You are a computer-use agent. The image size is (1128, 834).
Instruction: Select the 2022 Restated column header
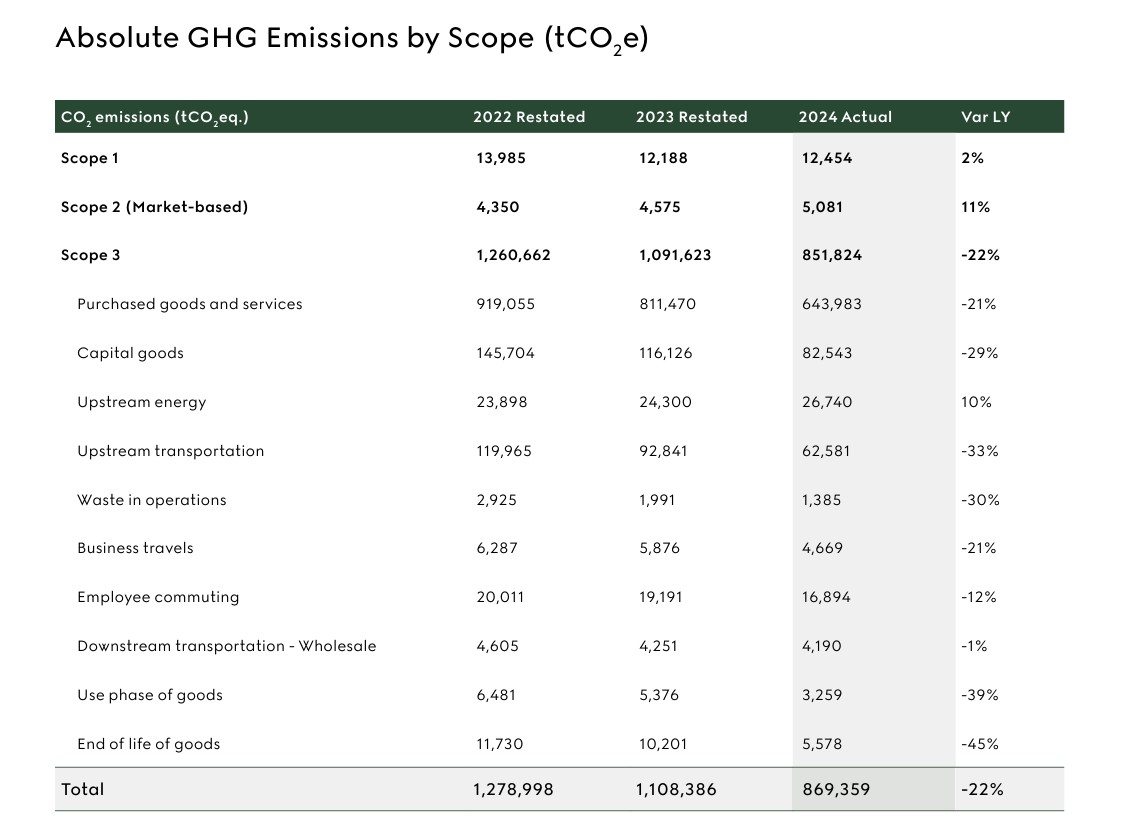[529, 117]
